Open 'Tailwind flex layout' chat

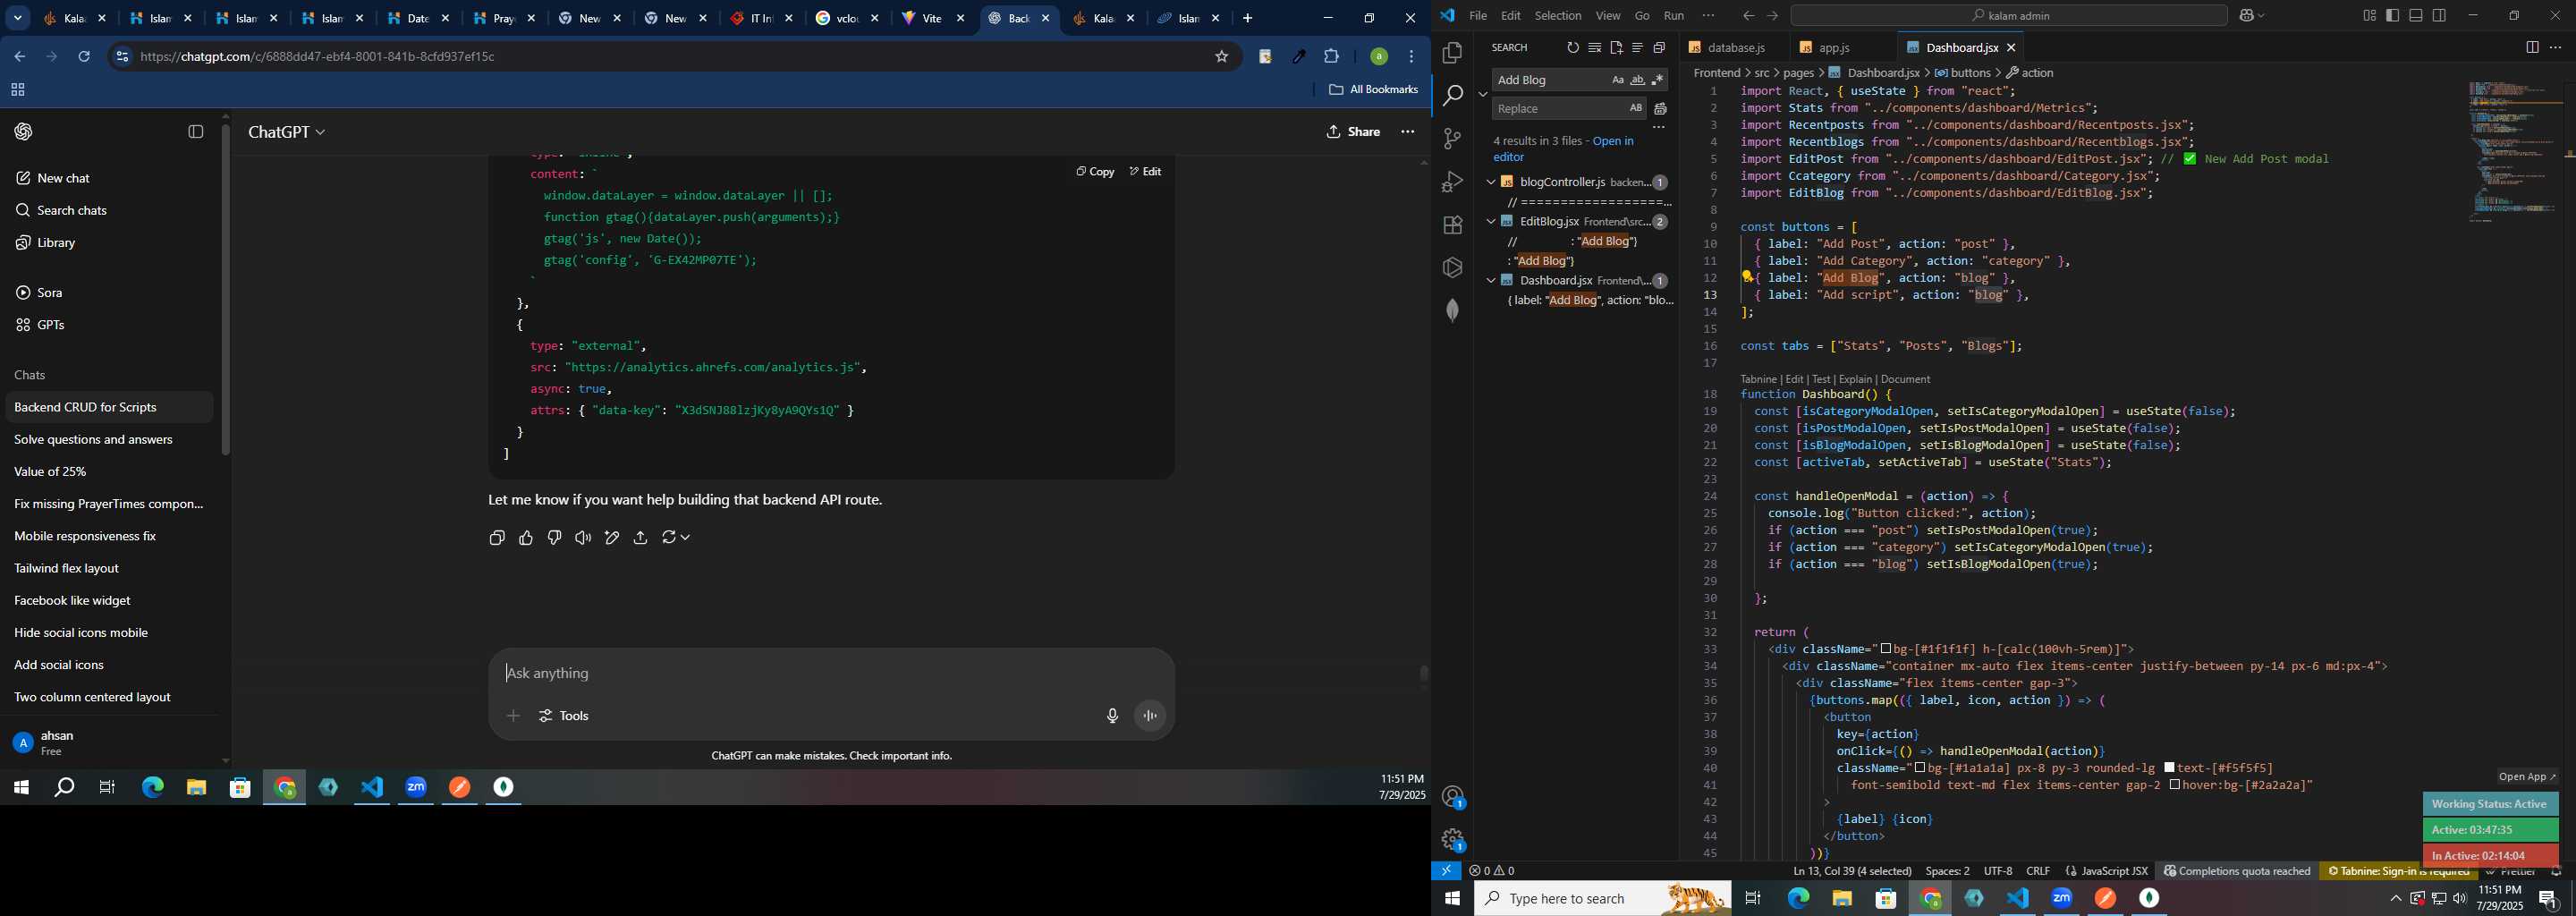(x=67, y=568)
